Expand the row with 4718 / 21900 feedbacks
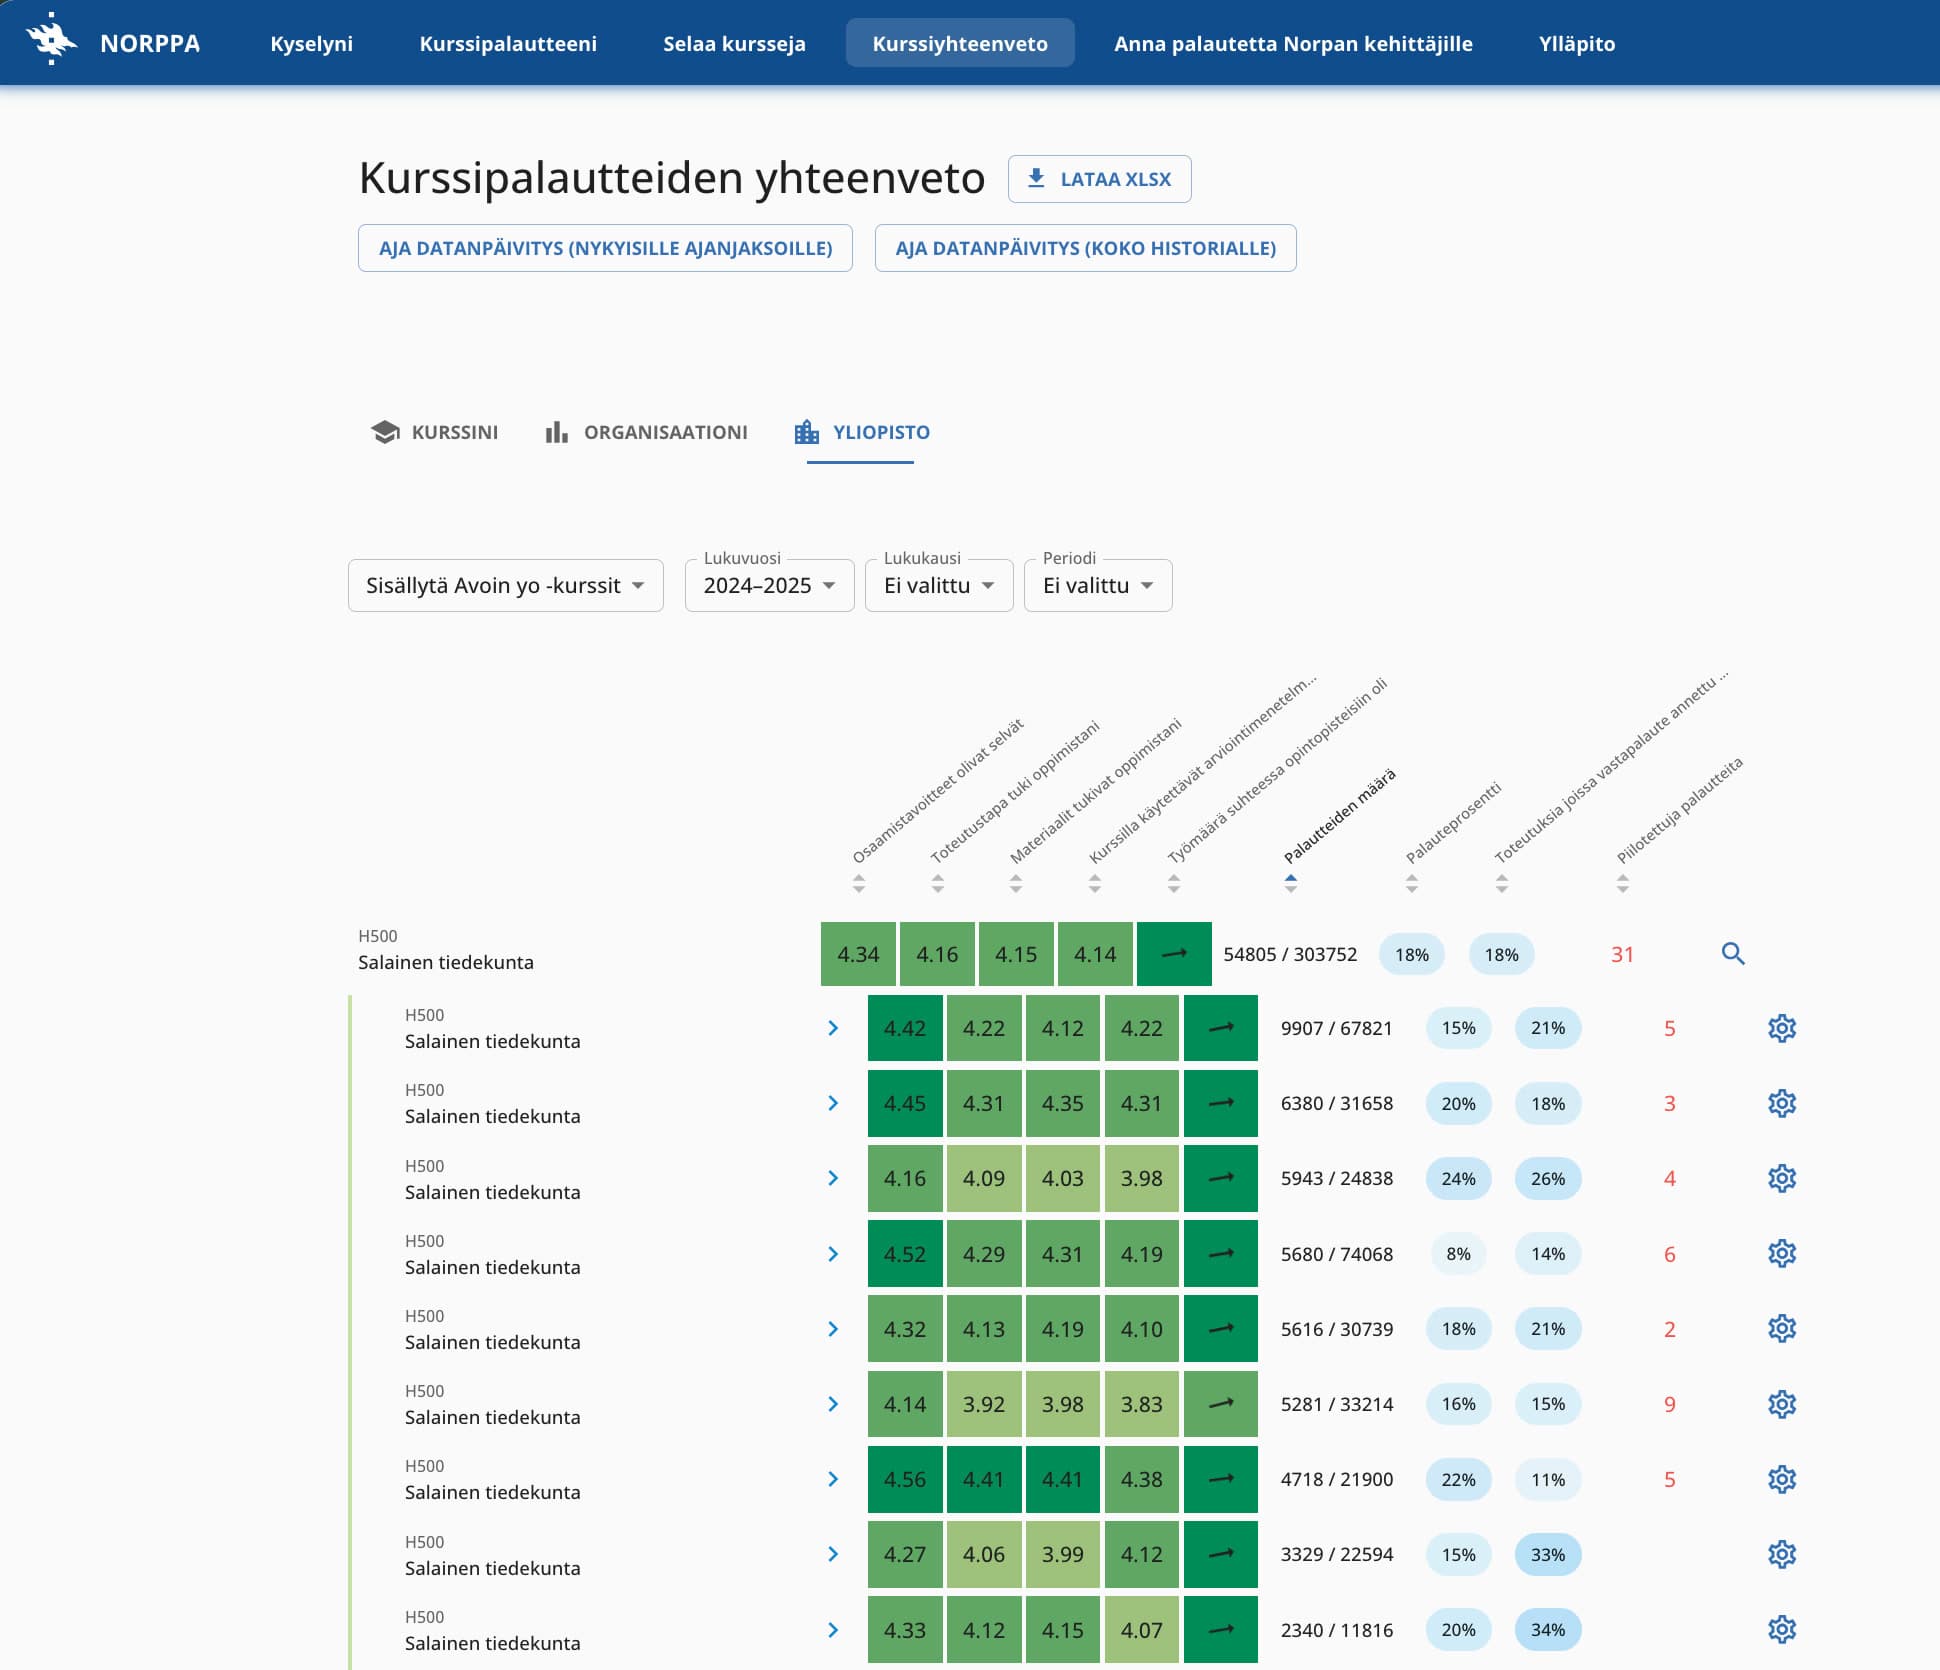 click(x=833, y=1479)
